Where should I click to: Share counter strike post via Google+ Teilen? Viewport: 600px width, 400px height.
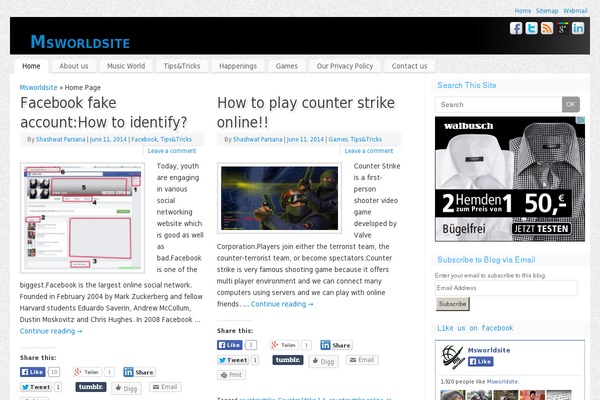click(284, 345)
